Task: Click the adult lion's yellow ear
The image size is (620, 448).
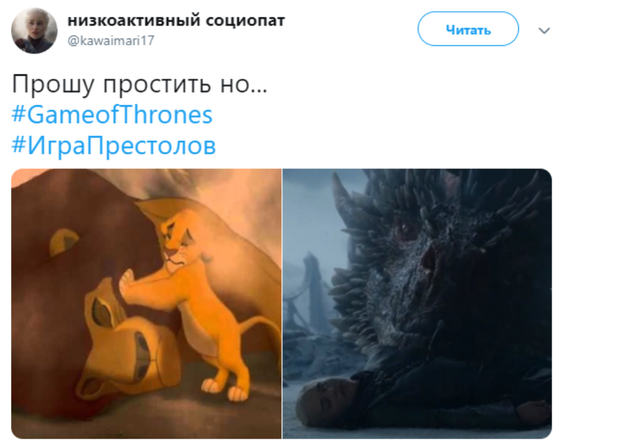Action: (x=63, y=240)
